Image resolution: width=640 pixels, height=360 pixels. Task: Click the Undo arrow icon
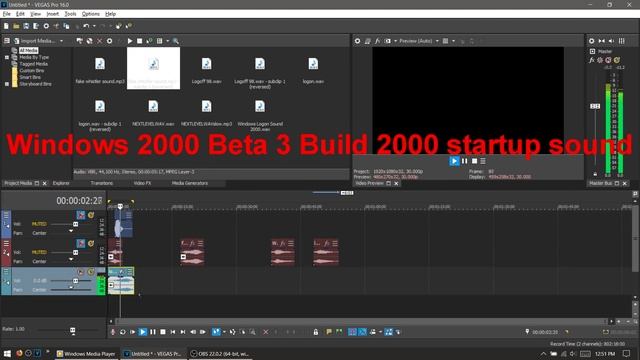[x=86, y=26]
